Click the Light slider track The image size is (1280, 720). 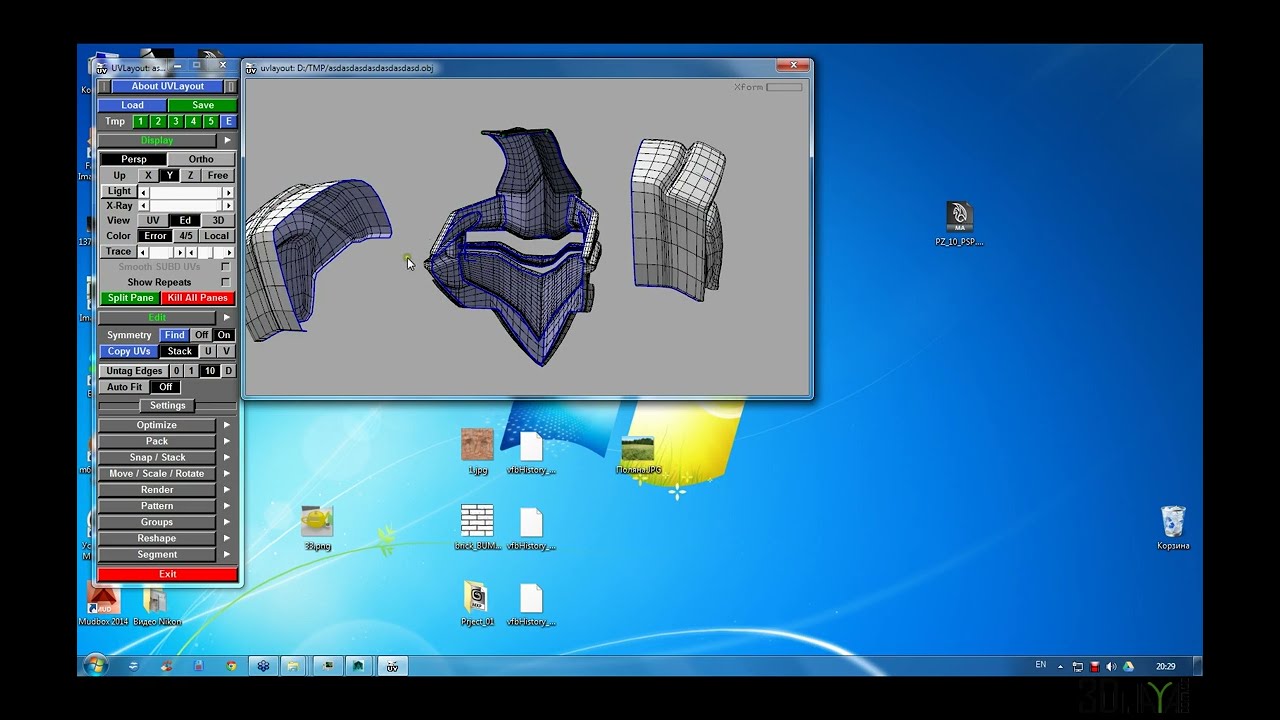point(186,192)
